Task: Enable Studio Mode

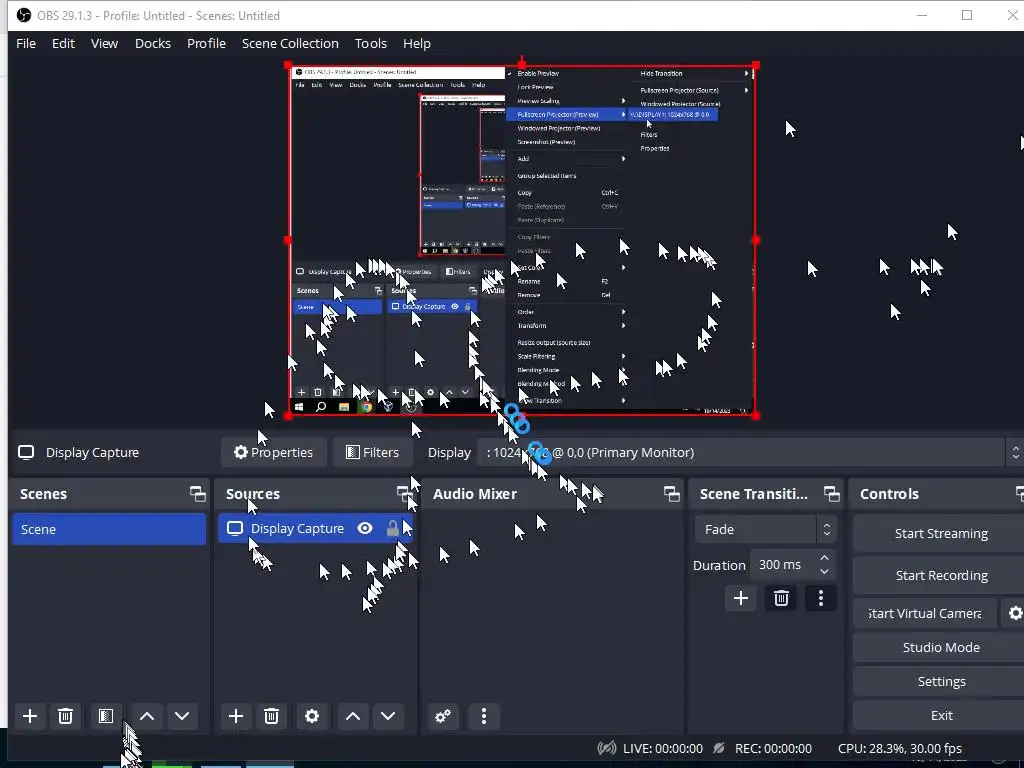Action: point(940,647)
